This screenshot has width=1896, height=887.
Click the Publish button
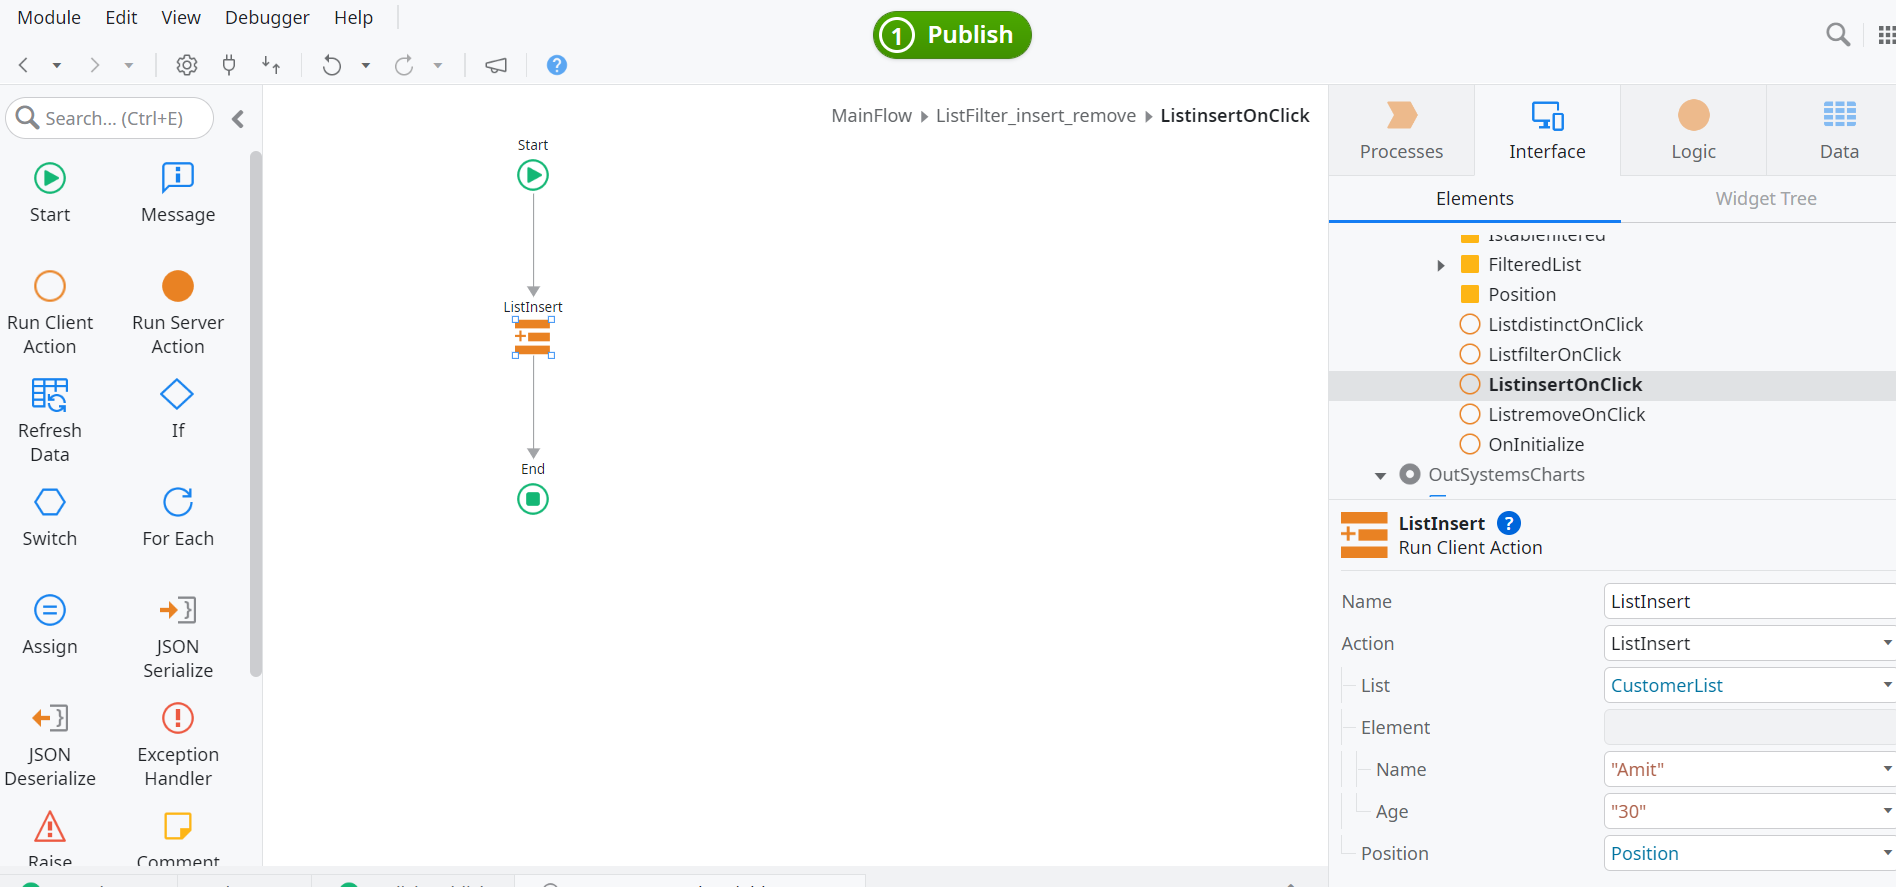pyautogui.click(x=951, y=34)
